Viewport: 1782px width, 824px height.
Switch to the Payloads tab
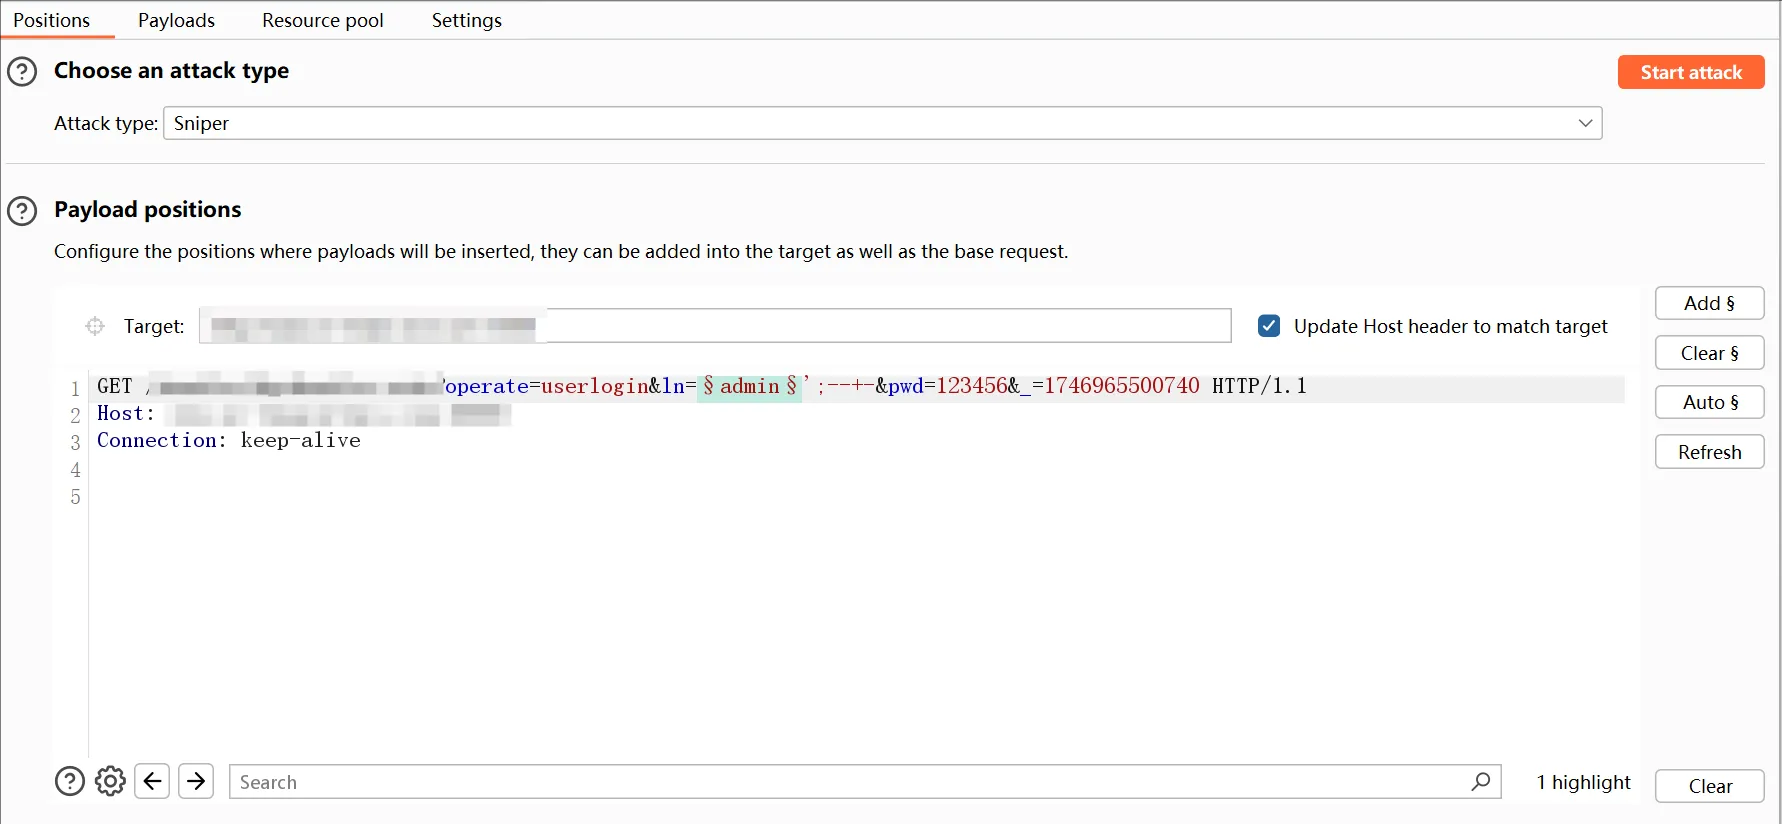coord(177,20)
